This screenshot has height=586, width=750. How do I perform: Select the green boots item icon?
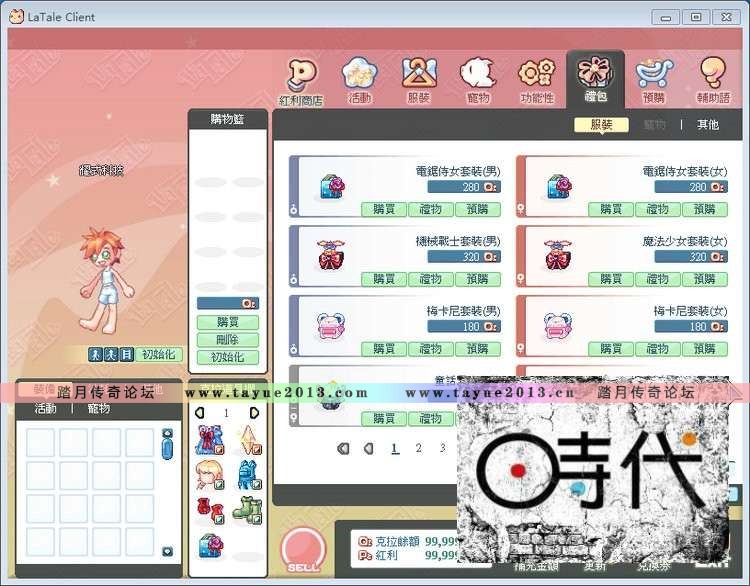pos(247,510)
